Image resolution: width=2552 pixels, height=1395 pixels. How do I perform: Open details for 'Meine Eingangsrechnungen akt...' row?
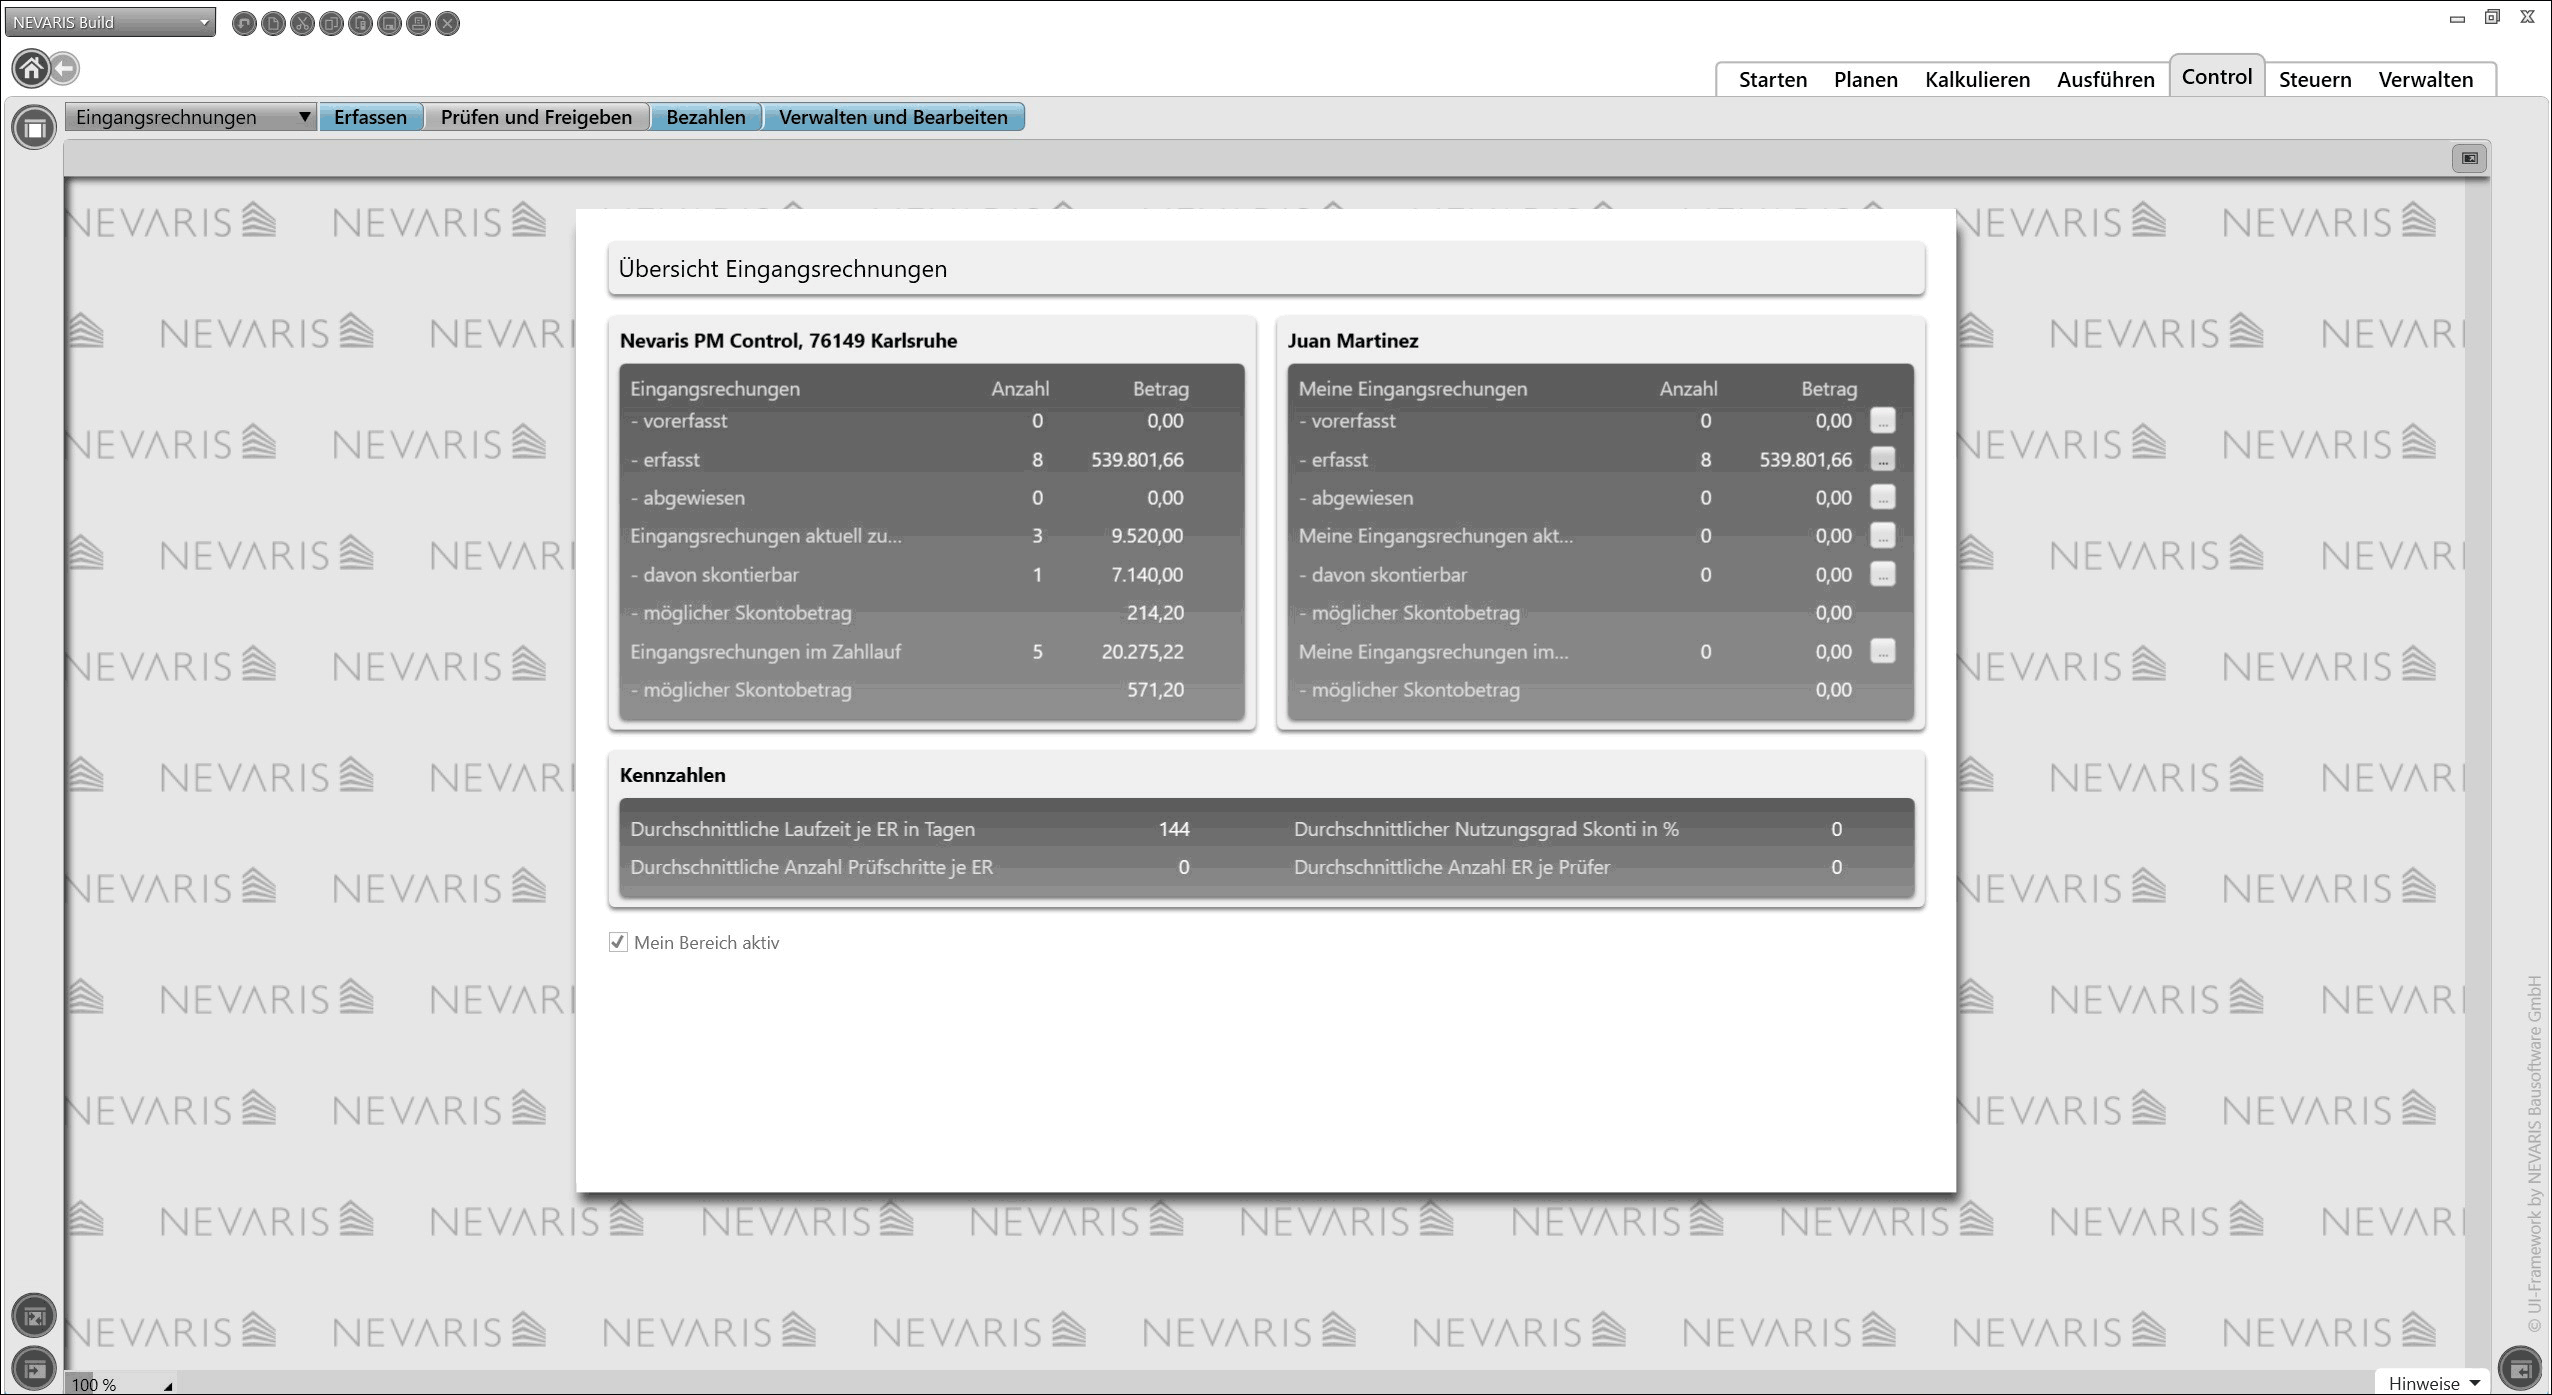coord(1883,536)
